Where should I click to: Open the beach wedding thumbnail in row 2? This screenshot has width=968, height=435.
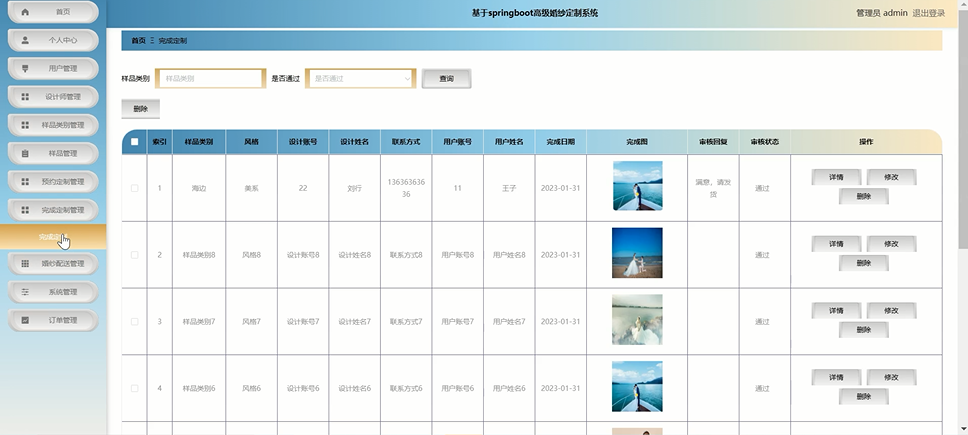pos(637,253)
